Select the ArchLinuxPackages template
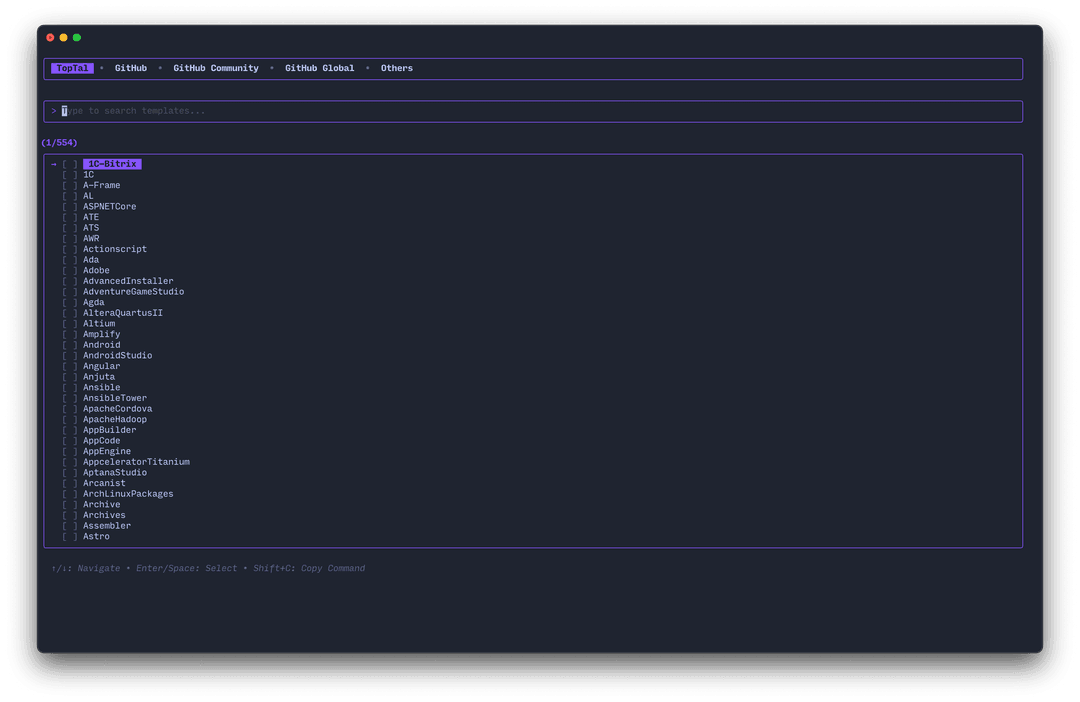 (128, 494)
